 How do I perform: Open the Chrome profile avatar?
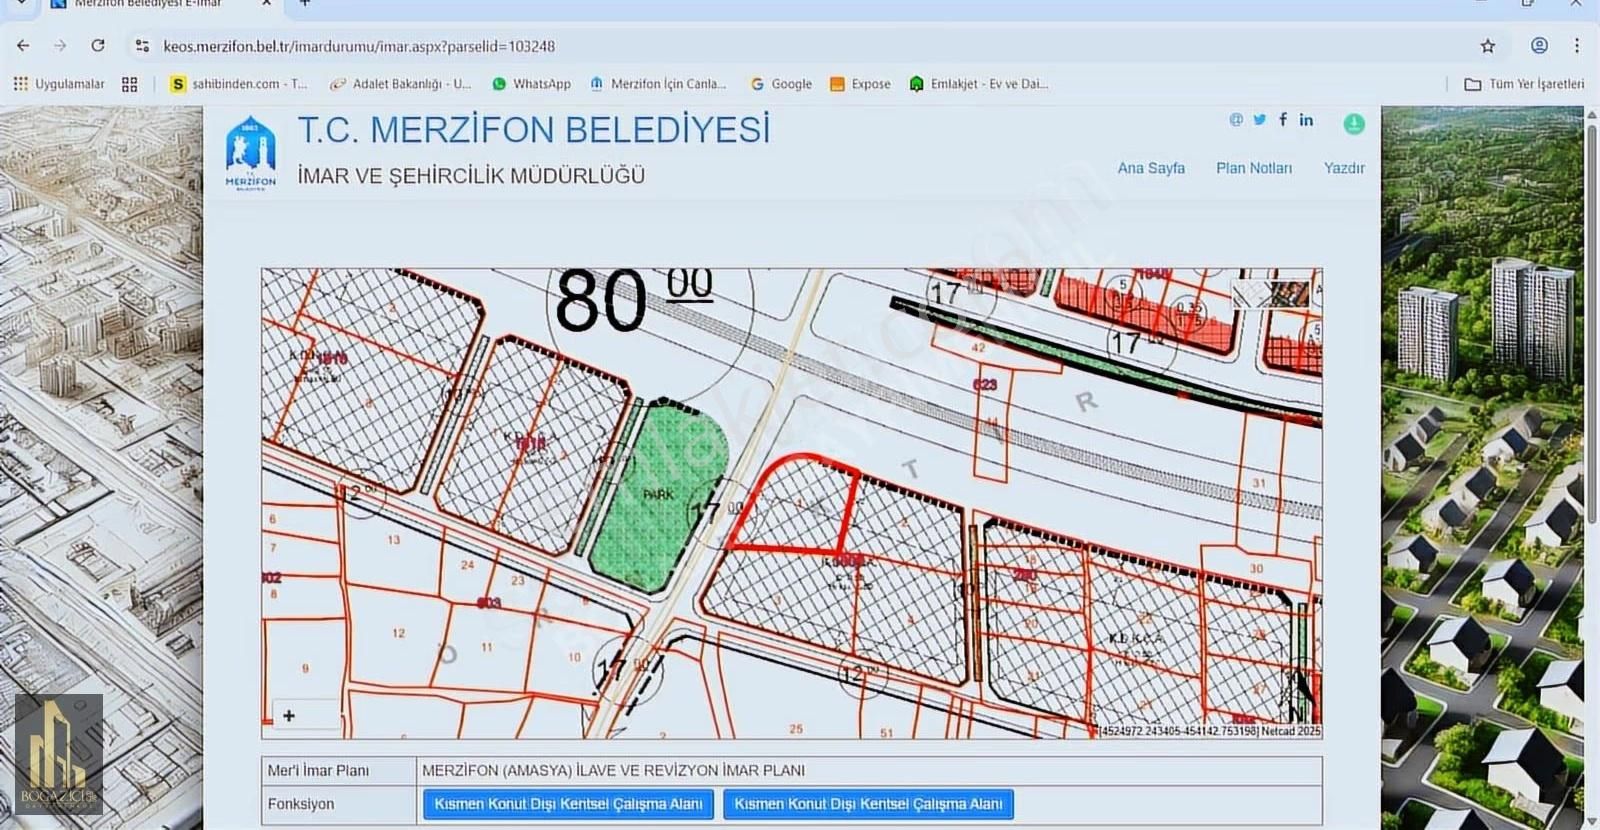coord(1540,46)
